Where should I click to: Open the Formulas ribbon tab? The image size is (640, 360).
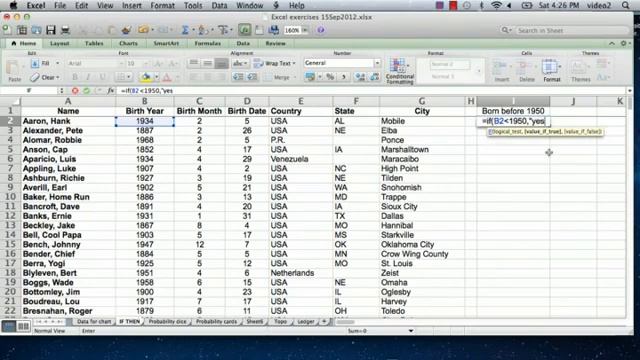(x=207, y=43)
